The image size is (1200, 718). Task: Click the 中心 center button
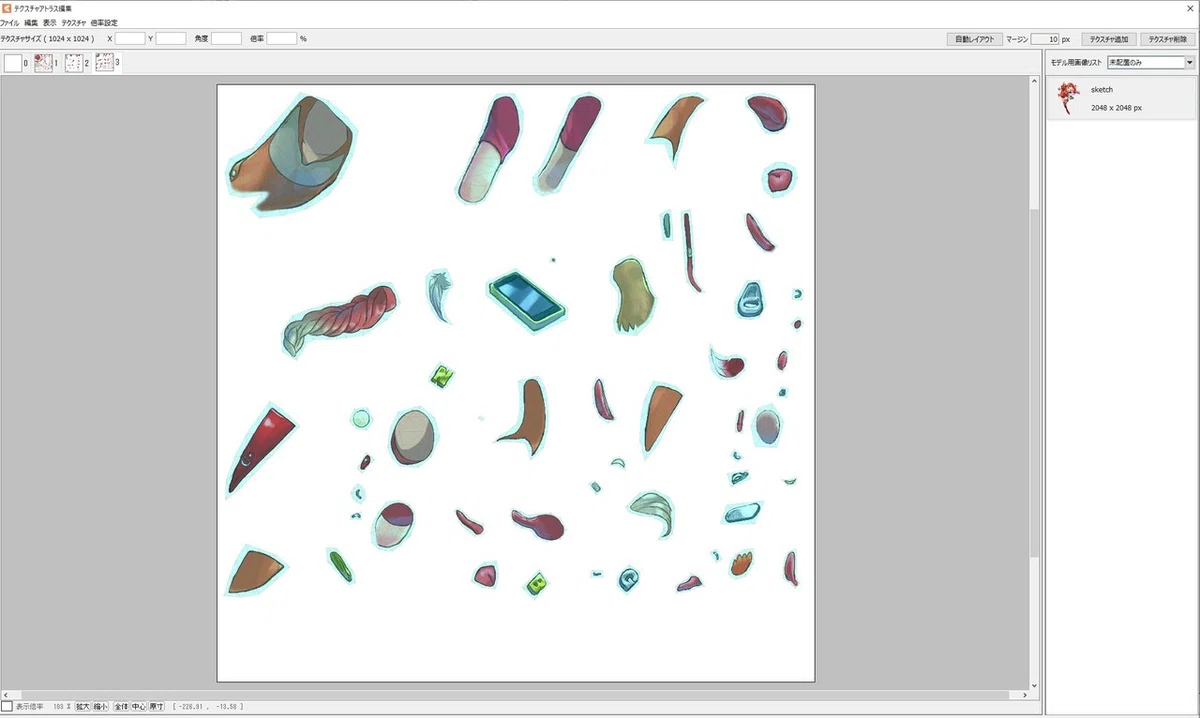click(139, 707)
